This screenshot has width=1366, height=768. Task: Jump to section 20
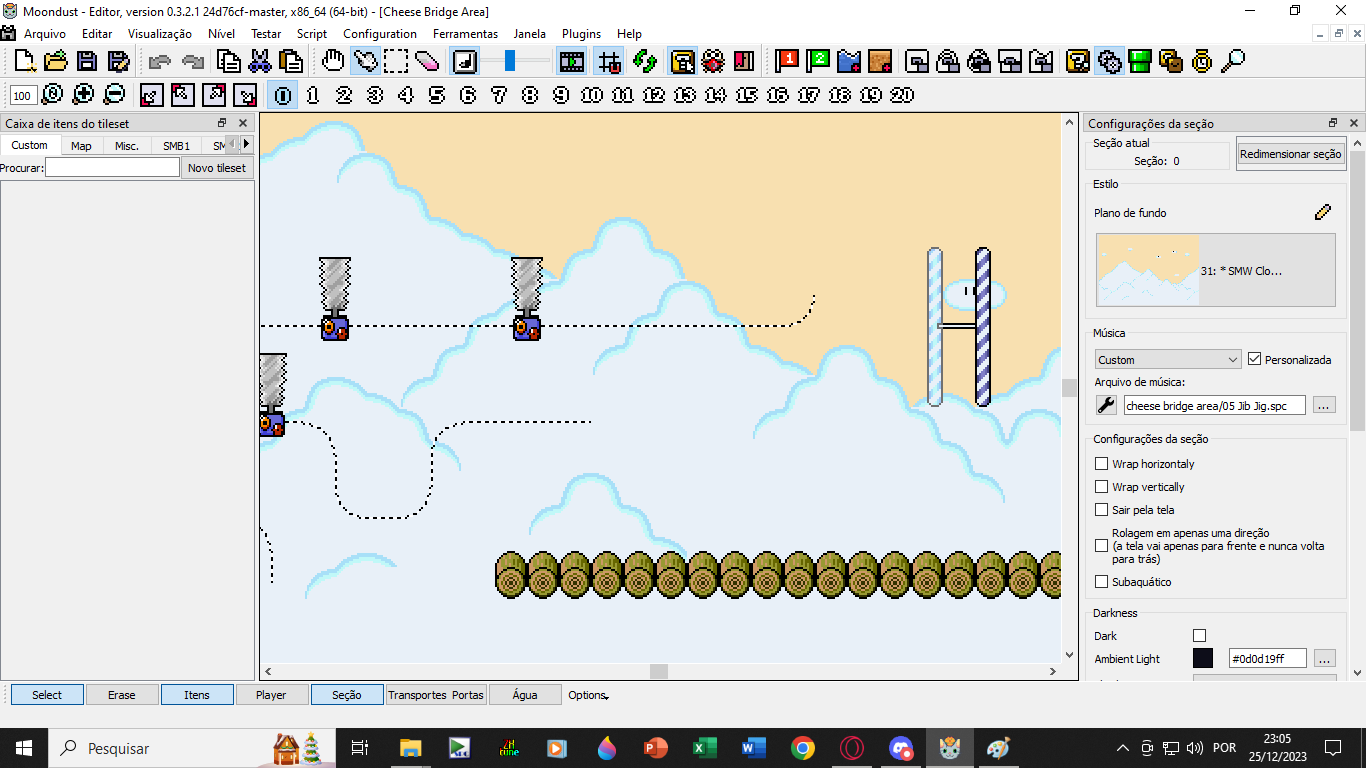[x=902, y=95]
